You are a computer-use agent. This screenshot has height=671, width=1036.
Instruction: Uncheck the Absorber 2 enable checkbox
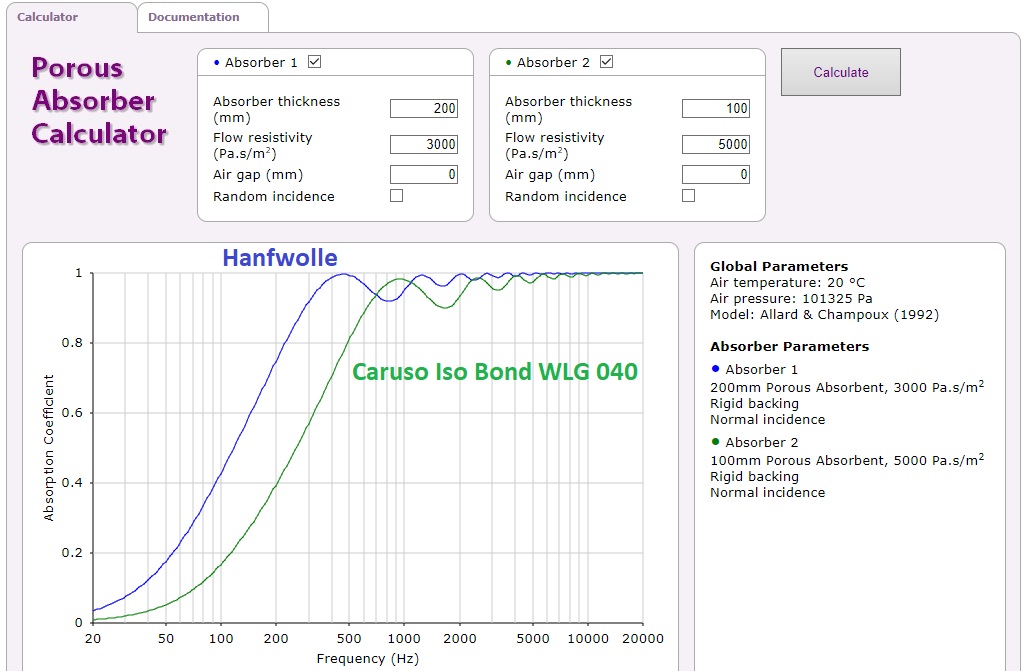(x=607, y=61)
